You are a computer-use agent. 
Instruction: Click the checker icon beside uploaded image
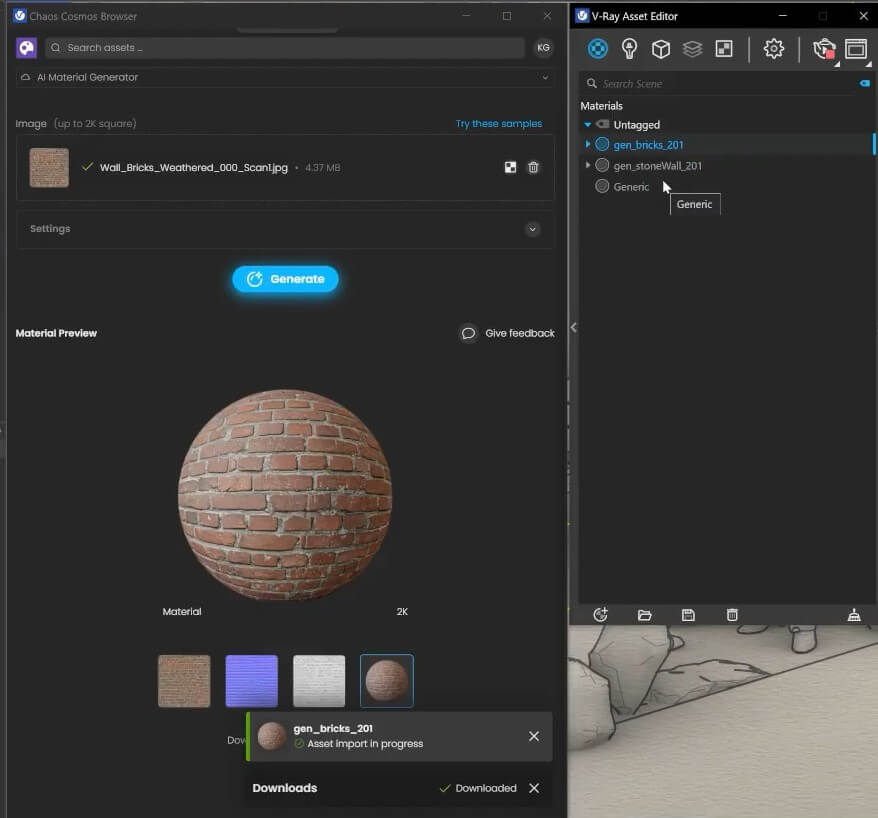(510, 167)
